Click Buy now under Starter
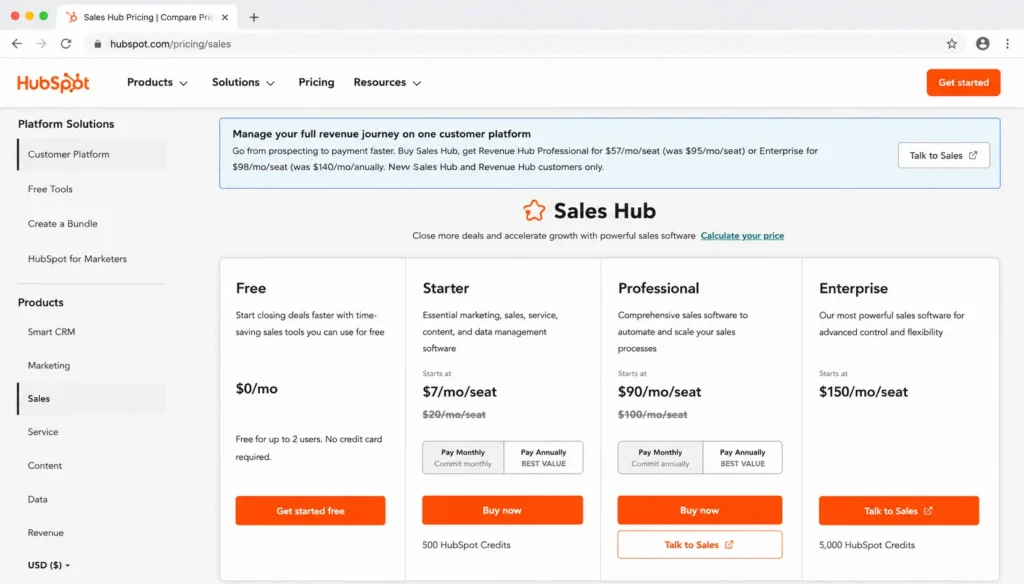The image size is (1024, 584). pyautogui.click(x=502, y=510)
